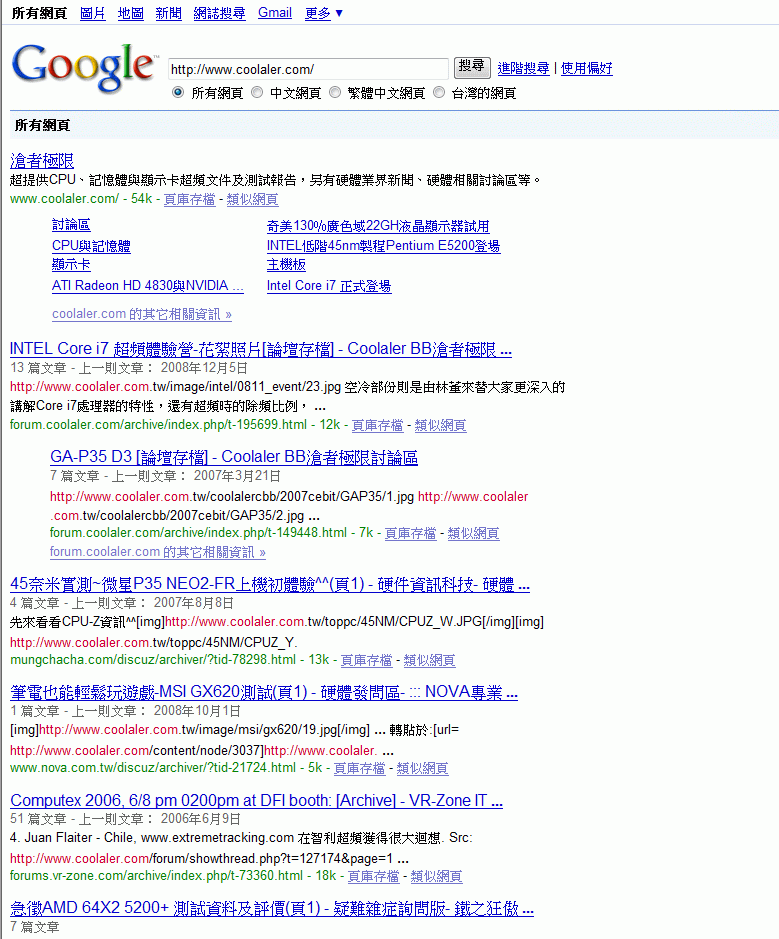The image size is (779, 939).
Task: Open the Computex 2006 DFI booth result
Action: click(x=257, y=801)
